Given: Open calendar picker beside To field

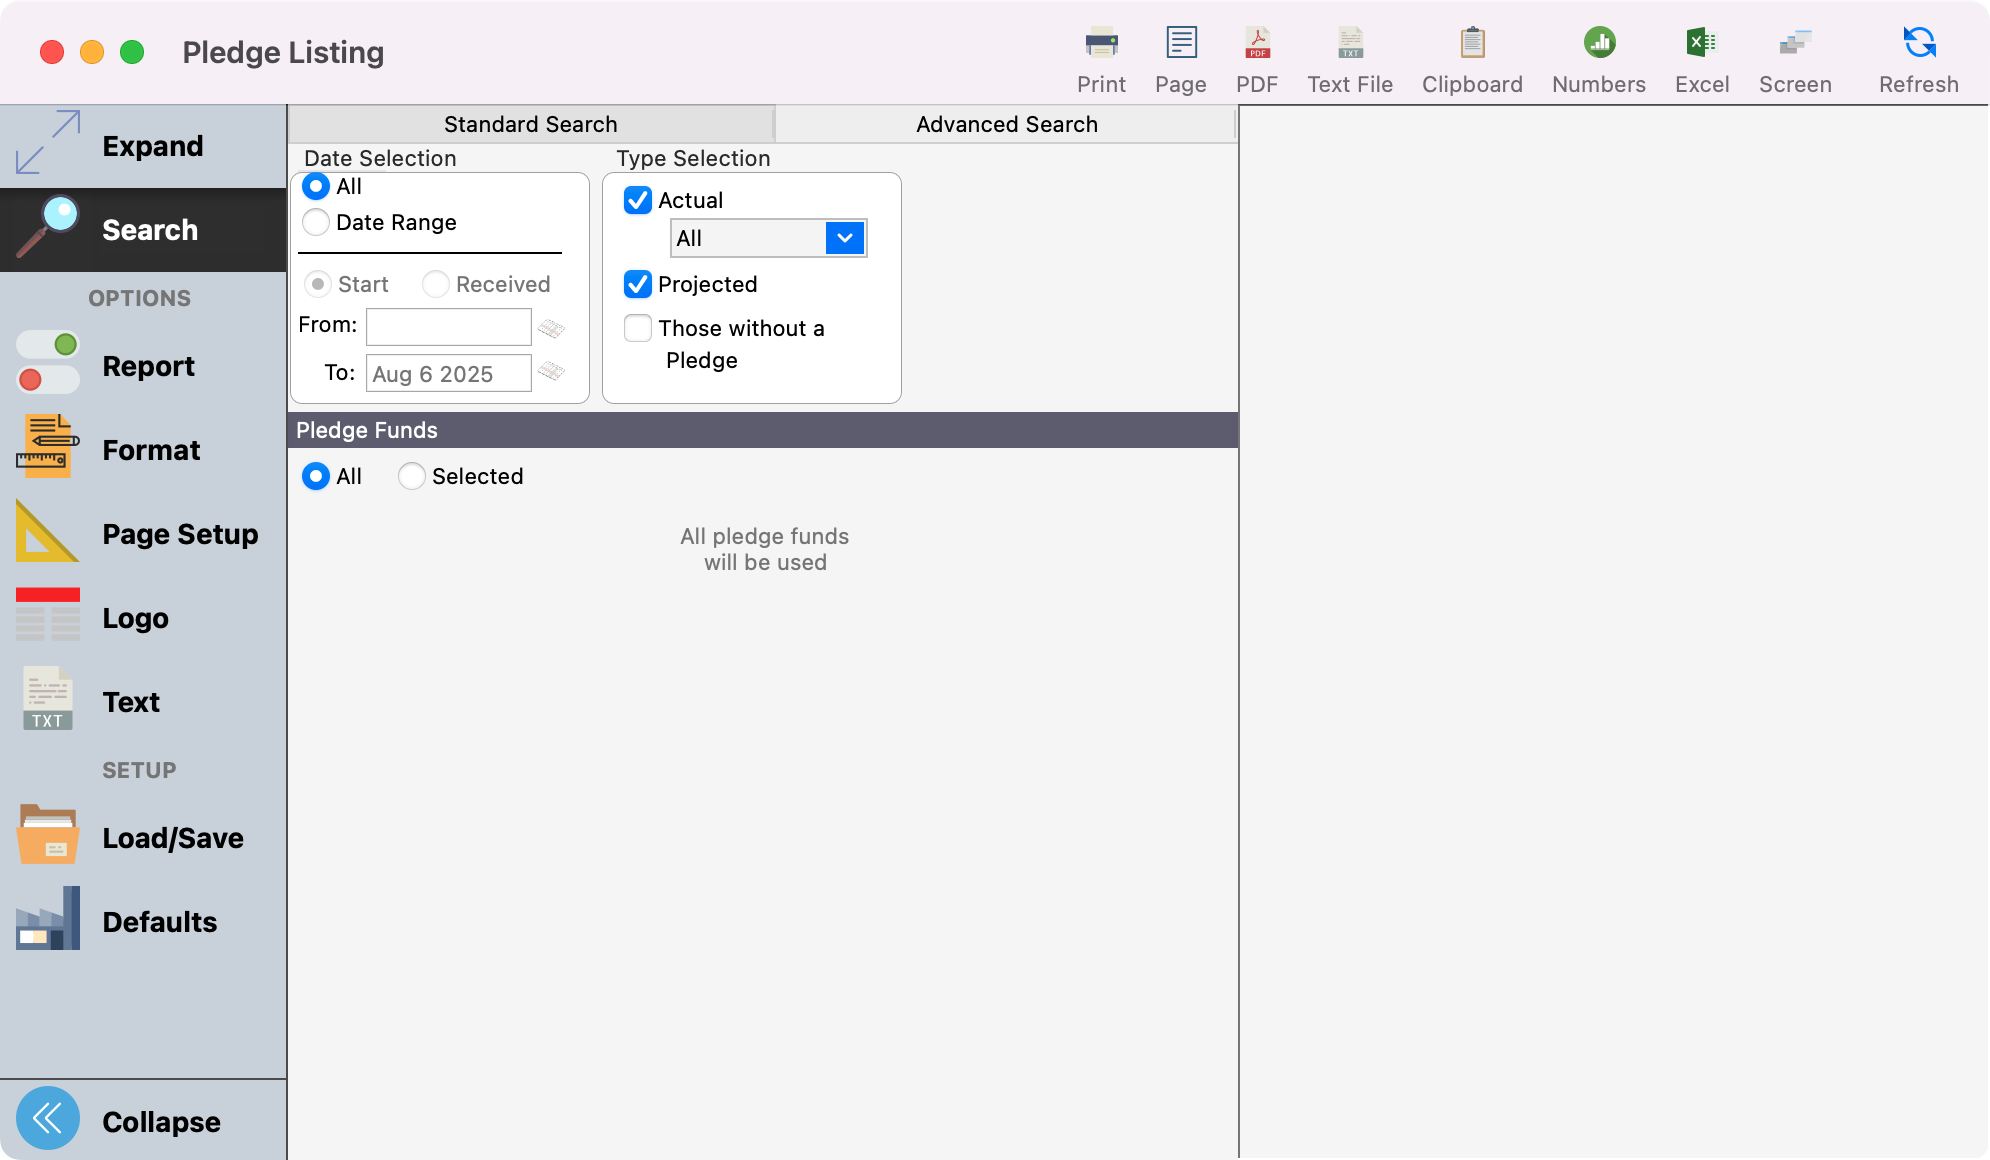Looking at the screenshot, I should tap(551, 372).
